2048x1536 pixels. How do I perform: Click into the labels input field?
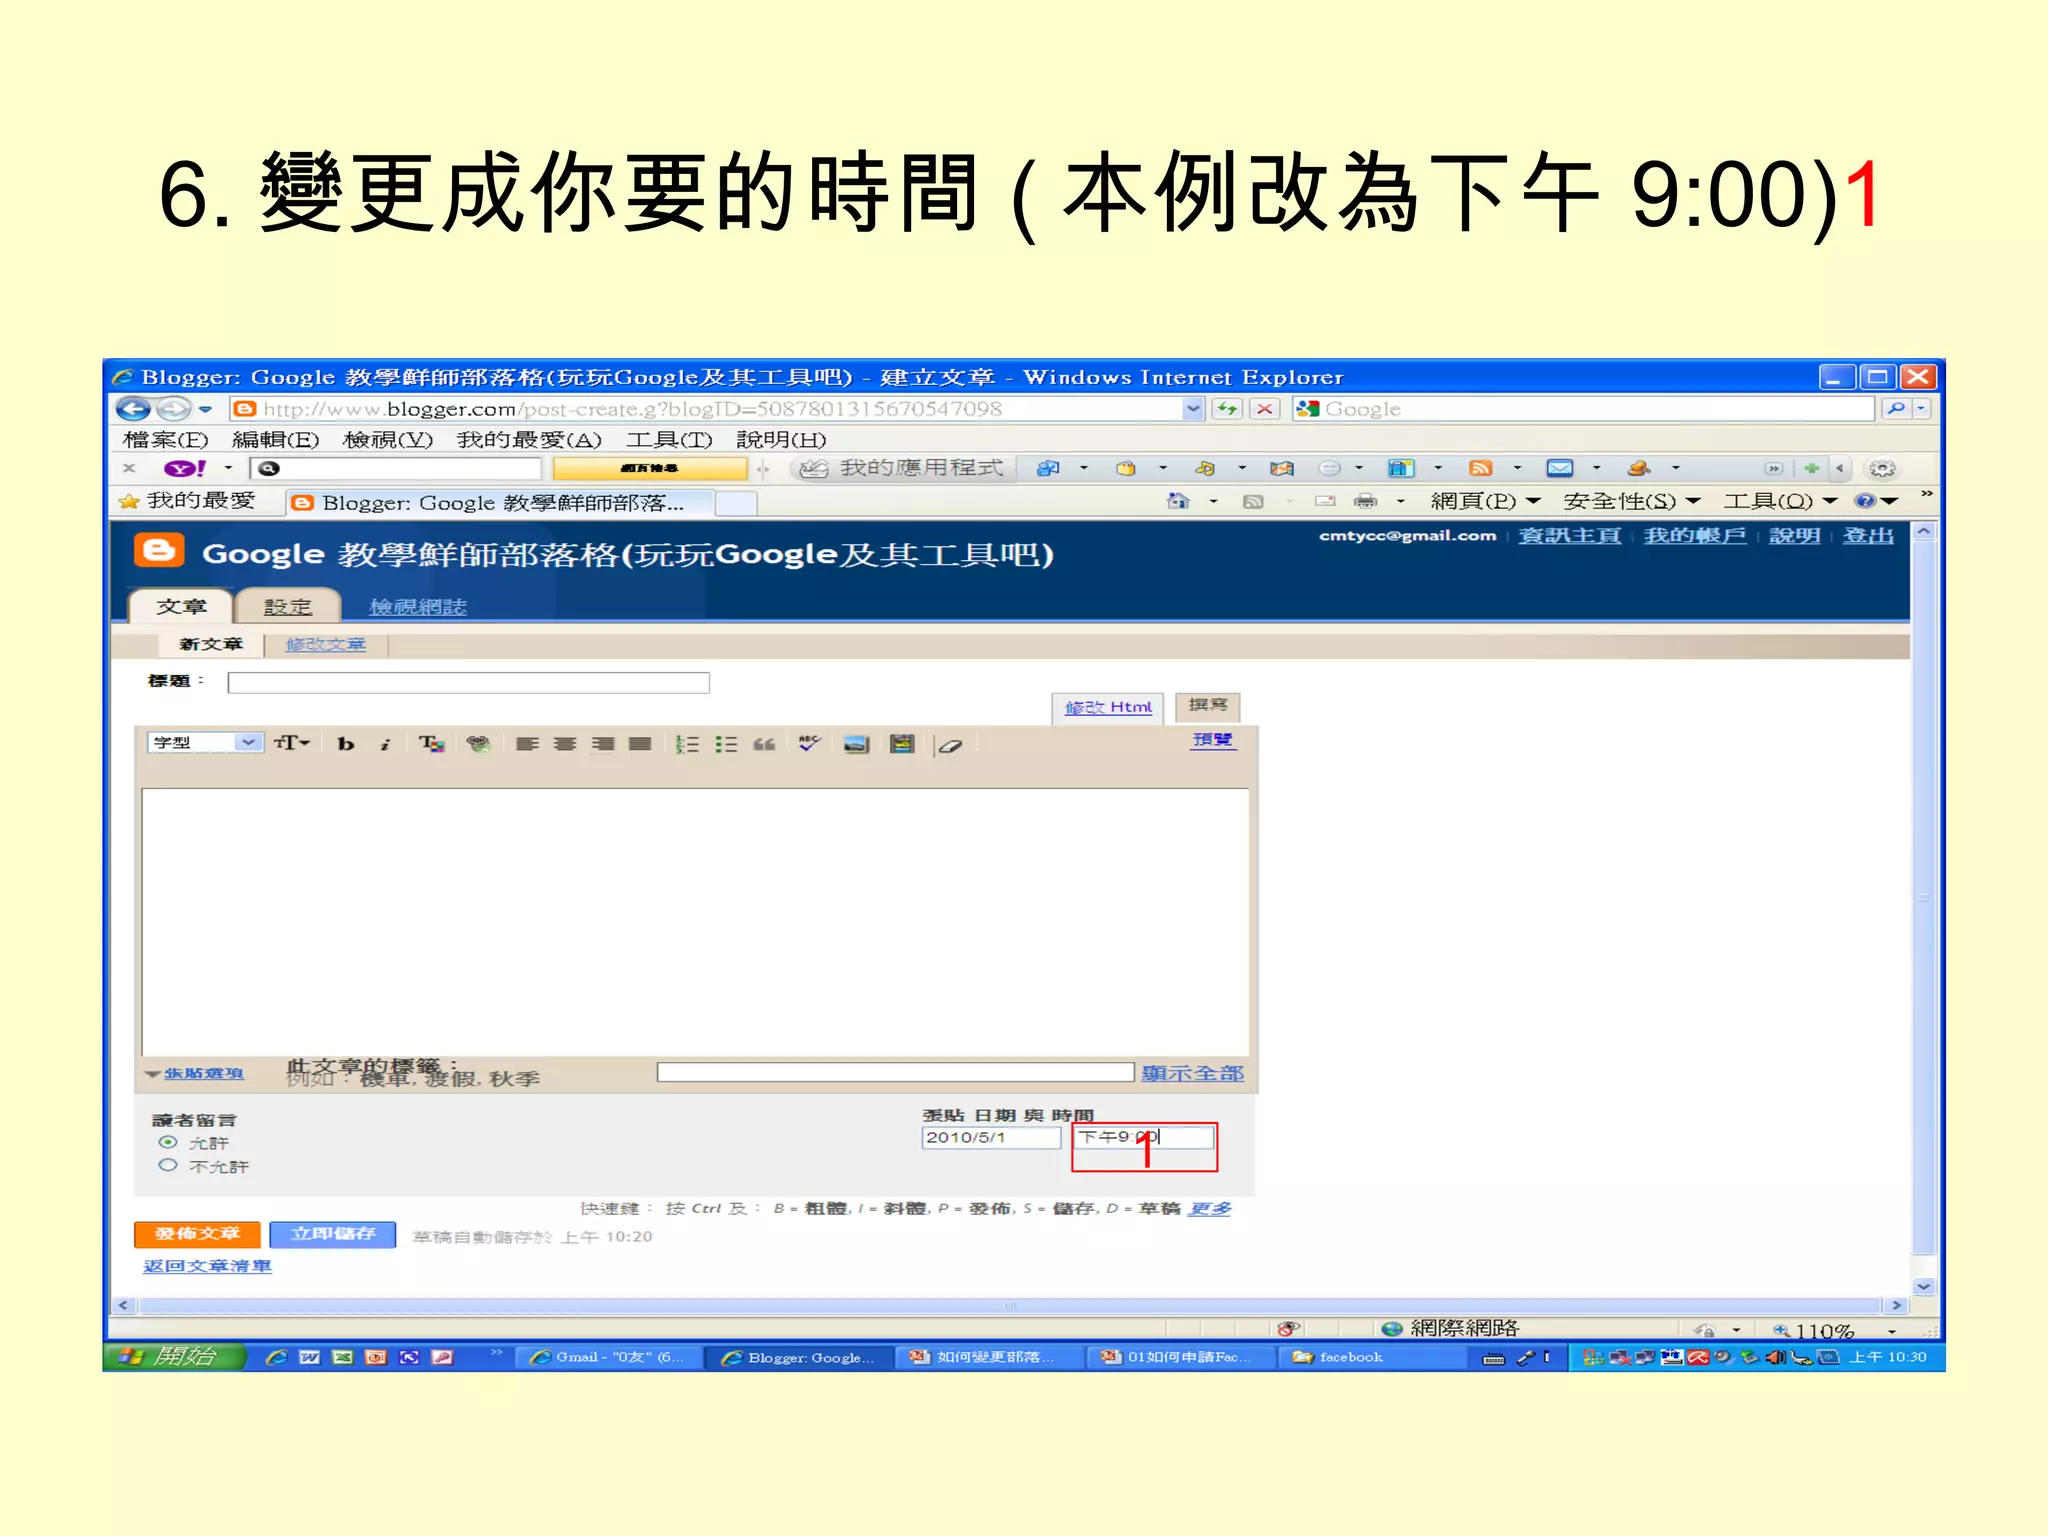(x=895, y=1072)
